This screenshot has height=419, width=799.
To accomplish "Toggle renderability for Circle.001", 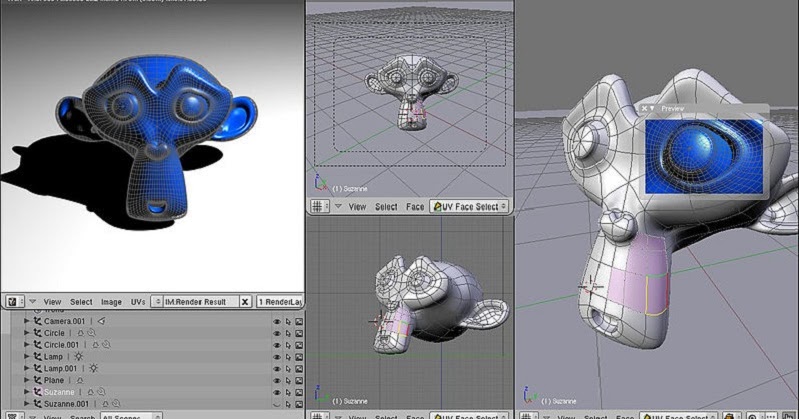I will (x=299, y=345).
